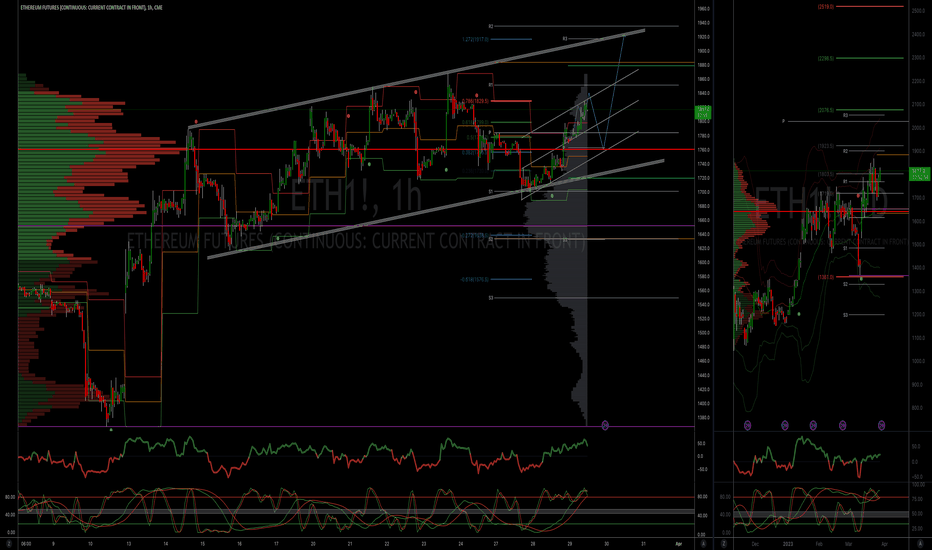Open purple event marker above Mar label
Image resolution: width=932 pixels, height=550 pixels.
tap(842, 425)
